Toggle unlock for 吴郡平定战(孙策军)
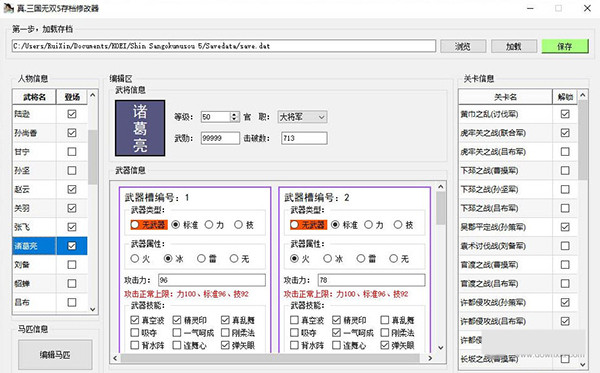Viewport: 600px width, 373px height. pyautogui.click(x=565, y=227)
